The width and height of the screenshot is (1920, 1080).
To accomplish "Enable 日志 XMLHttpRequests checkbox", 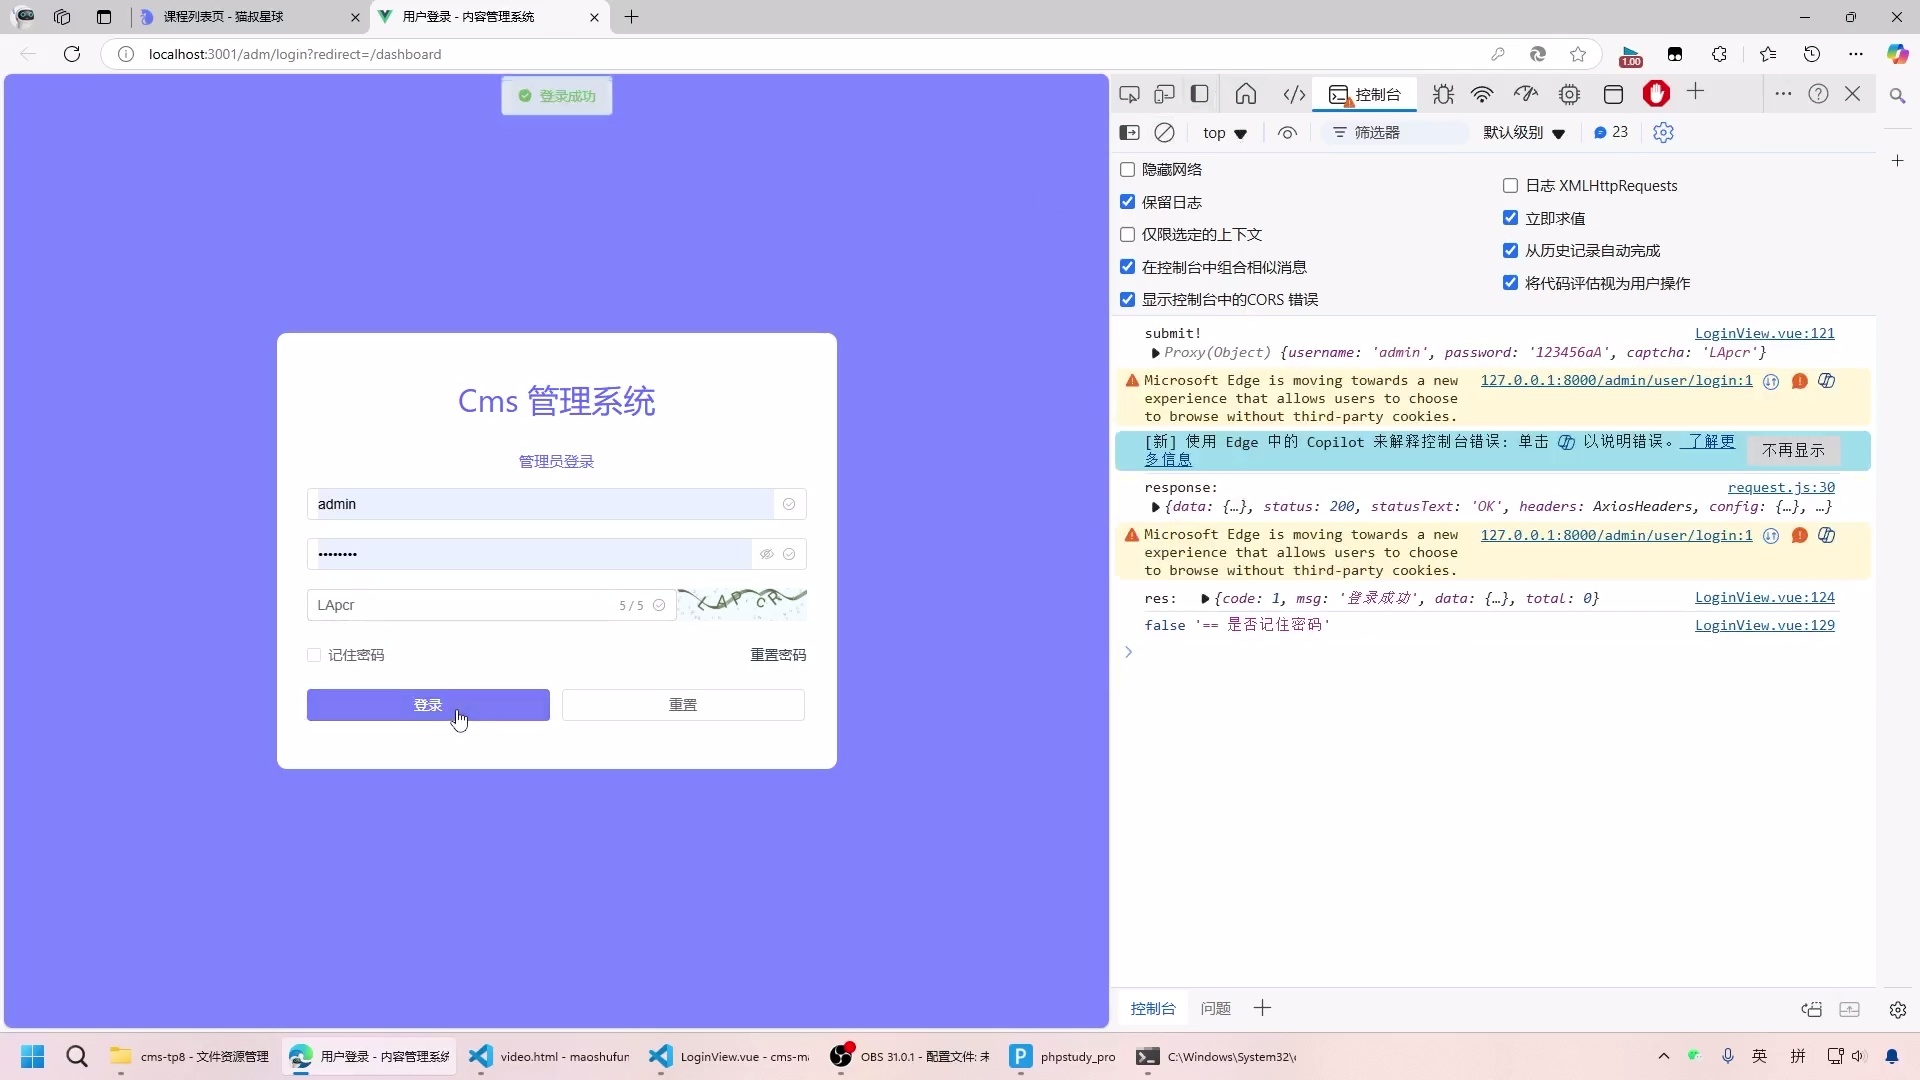I will coord(1511,186).
